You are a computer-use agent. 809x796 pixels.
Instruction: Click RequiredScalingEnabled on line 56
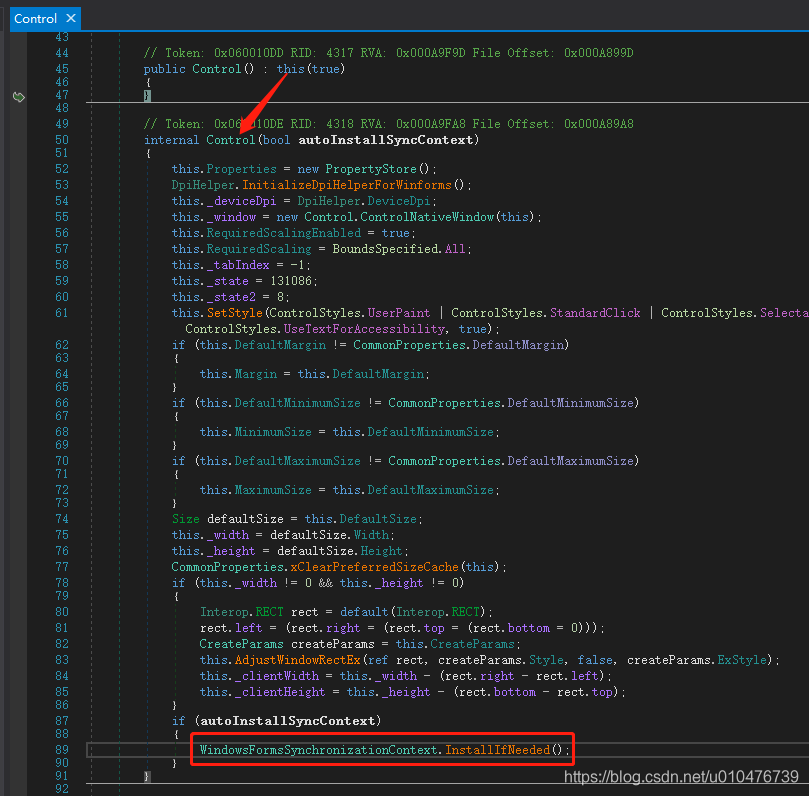click(x=283, y=233)
